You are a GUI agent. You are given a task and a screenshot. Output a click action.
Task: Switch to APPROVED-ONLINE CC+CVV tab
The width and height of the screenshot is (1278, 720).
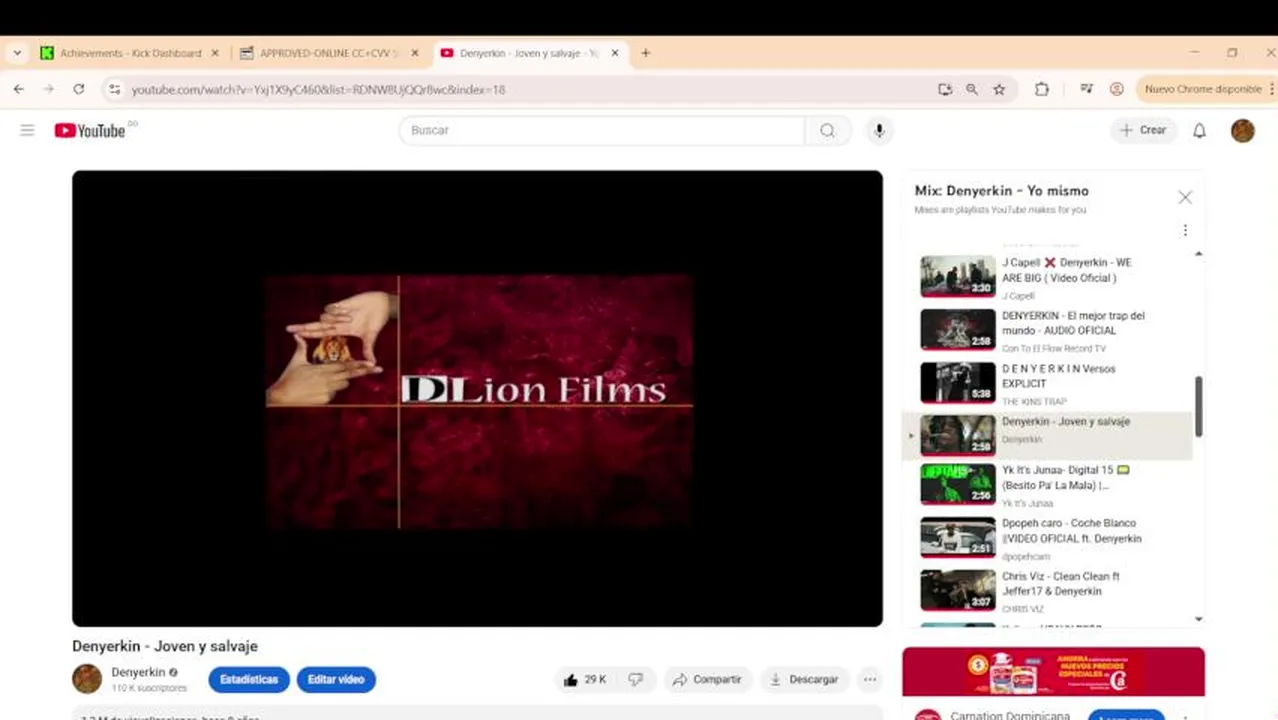pos(330,53)
